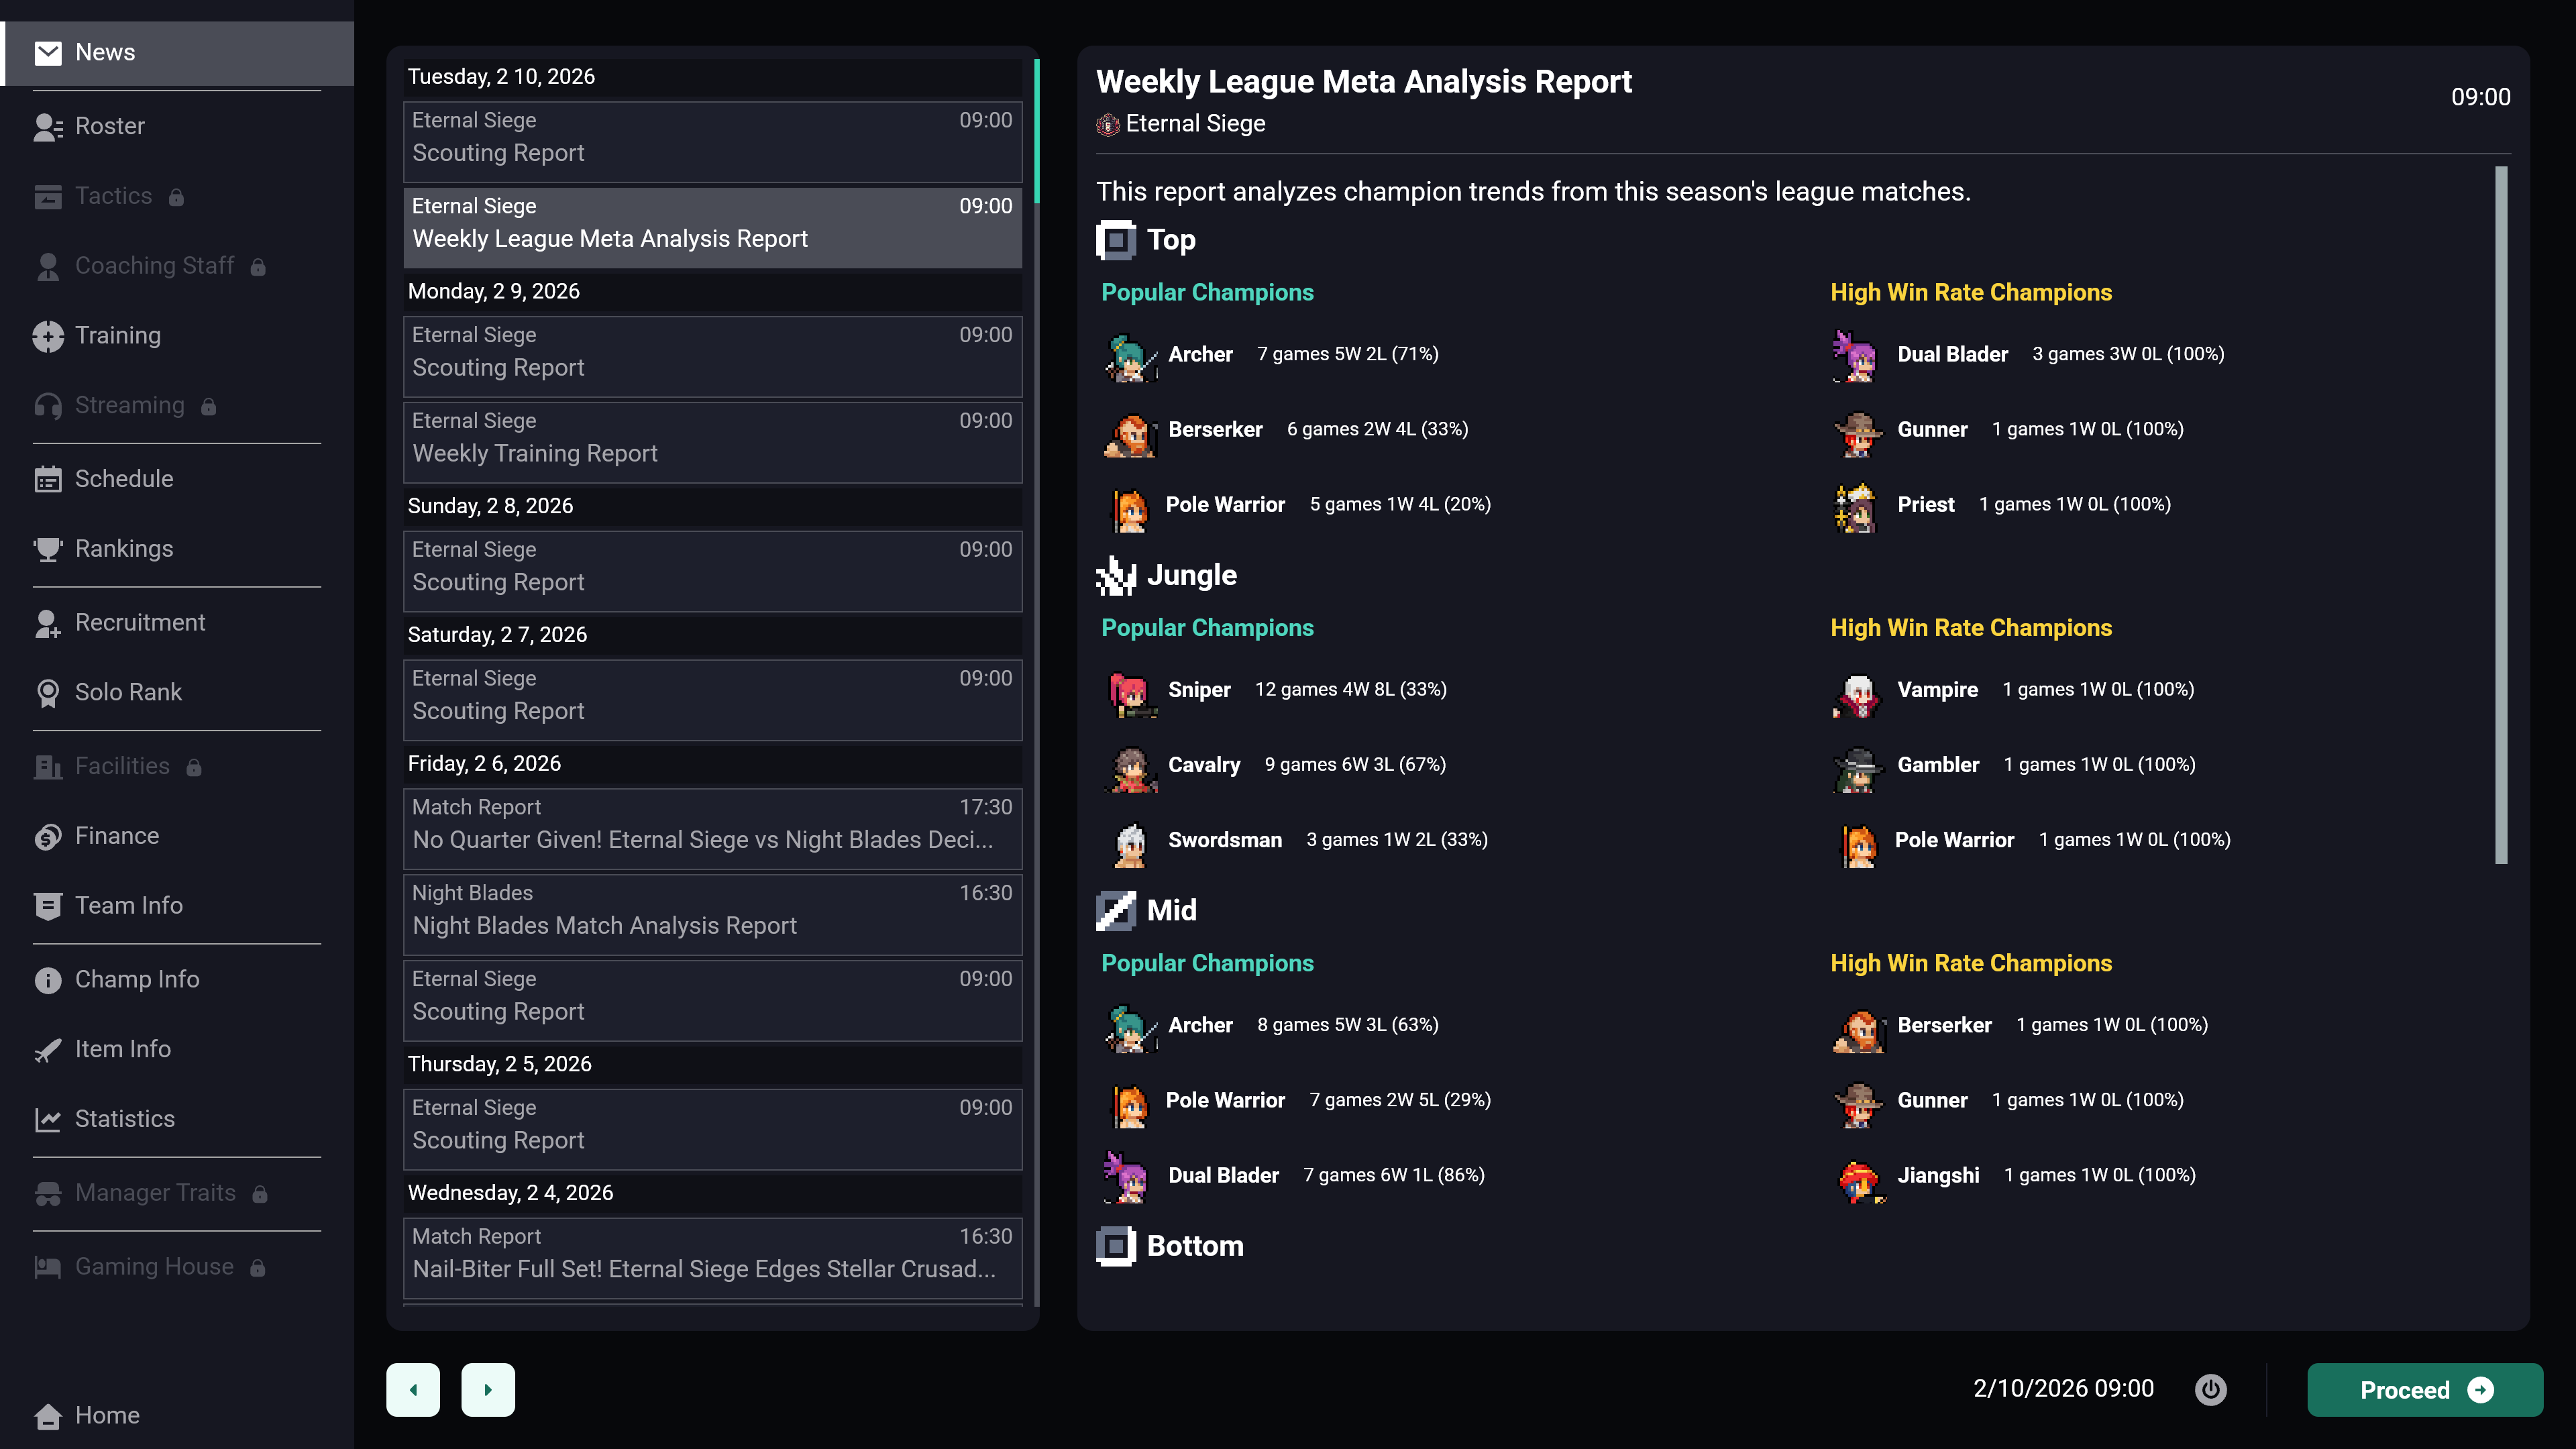This screenshot has height=1449, width=2576.
Task: Open the Finance coin icon
Action: point(48,837)
